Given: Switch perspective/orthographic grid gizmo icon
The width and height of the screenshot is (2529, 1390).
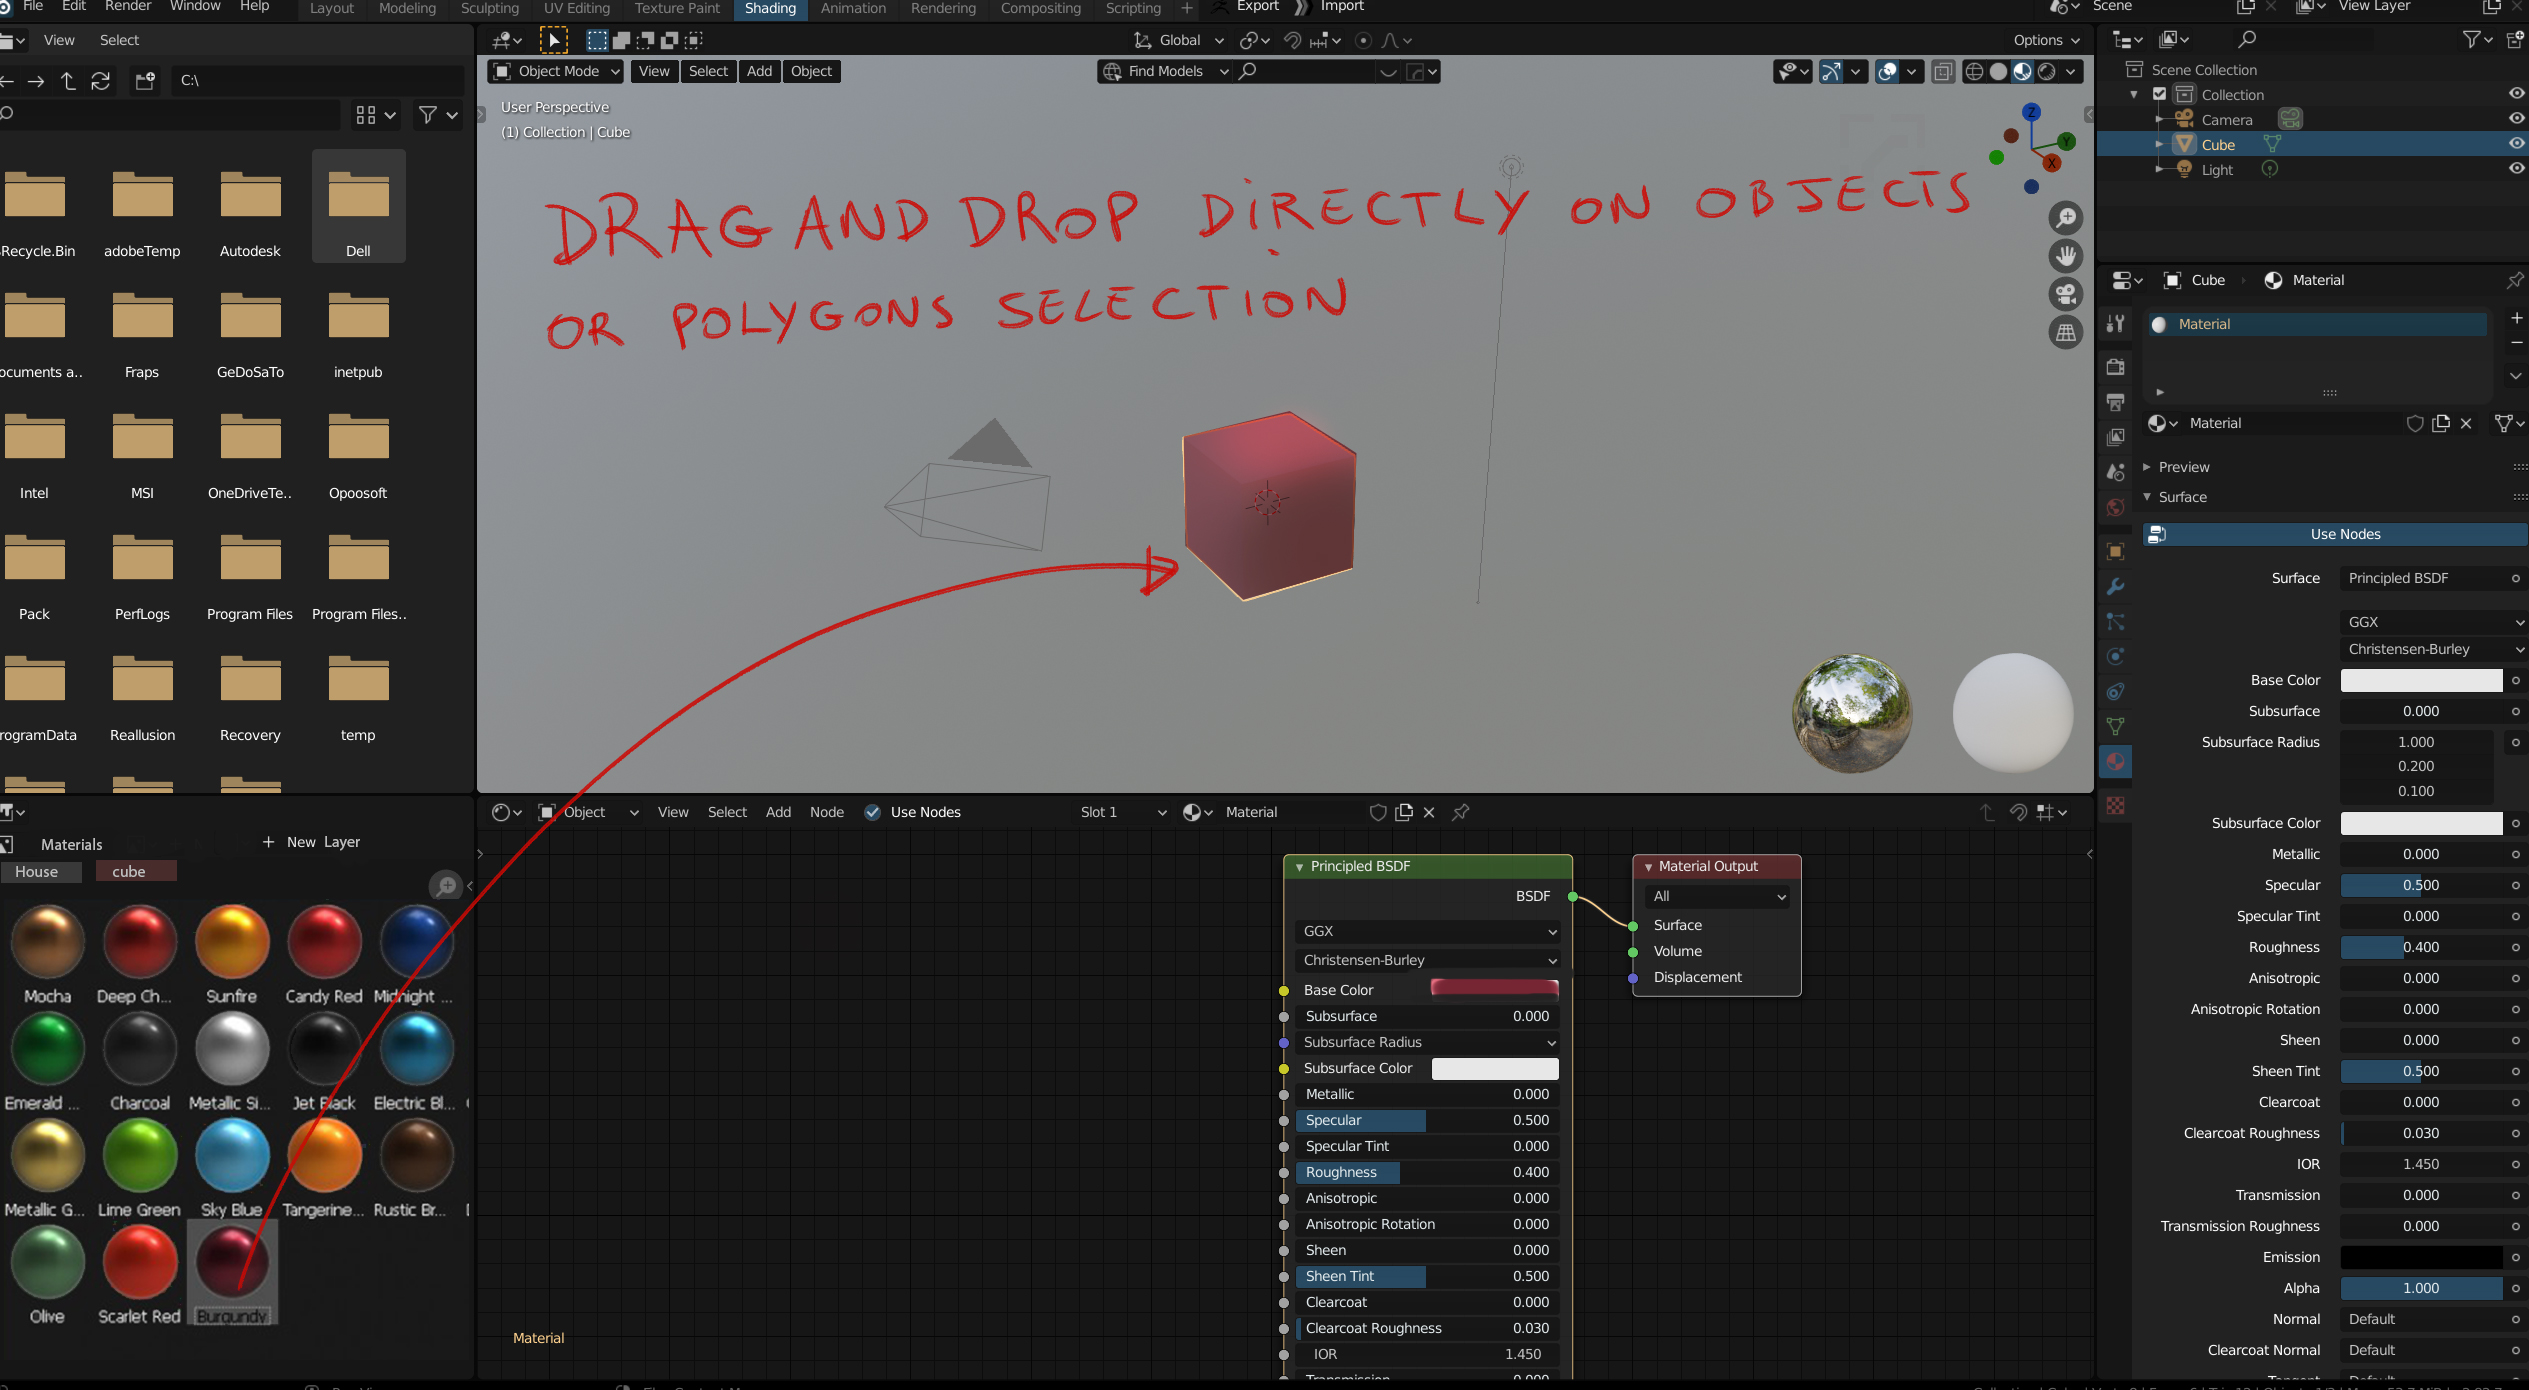Looking at the screenshot, I should pyautogui.click(x=2065, y=332).
